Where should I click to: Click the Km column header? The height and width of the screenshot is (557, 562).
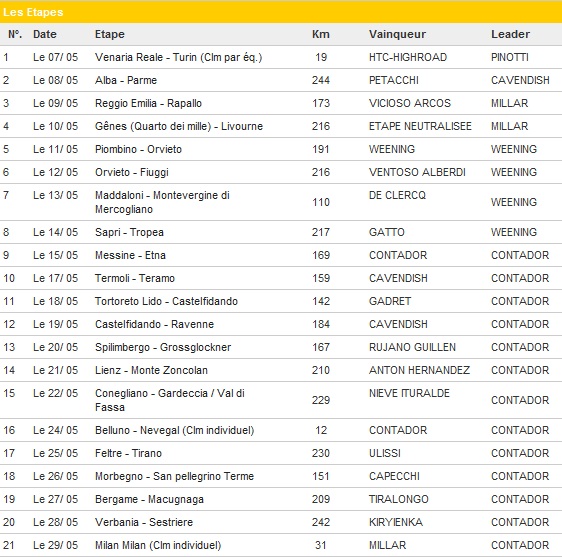click(x=320, y=34)
